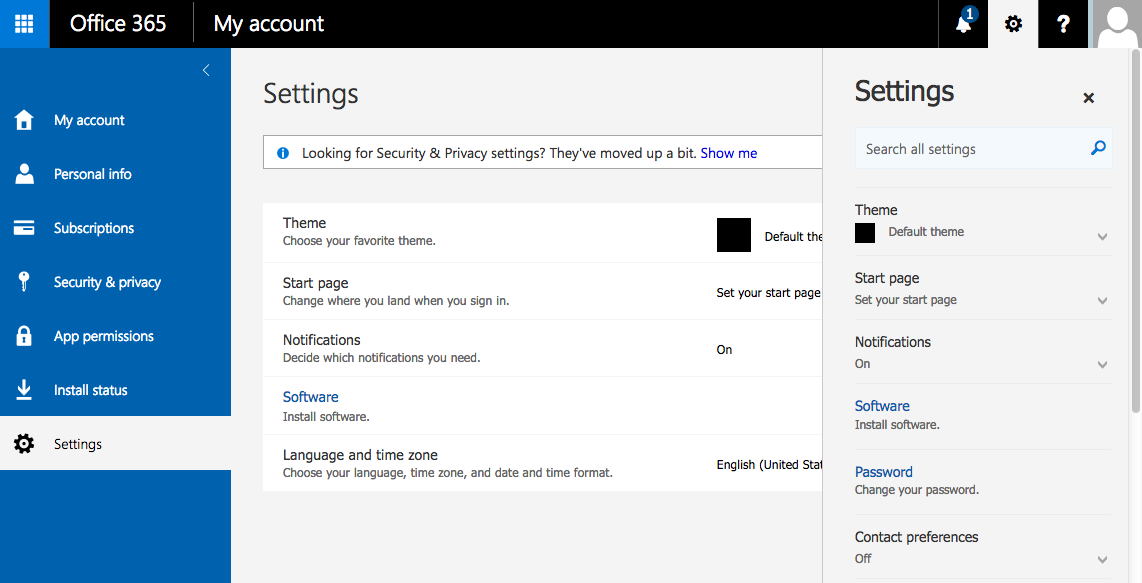This screenshot has width=1142, height=583.
Task: Expand the Start page dropdown chevron
Action: click(x=1102, y=301)
